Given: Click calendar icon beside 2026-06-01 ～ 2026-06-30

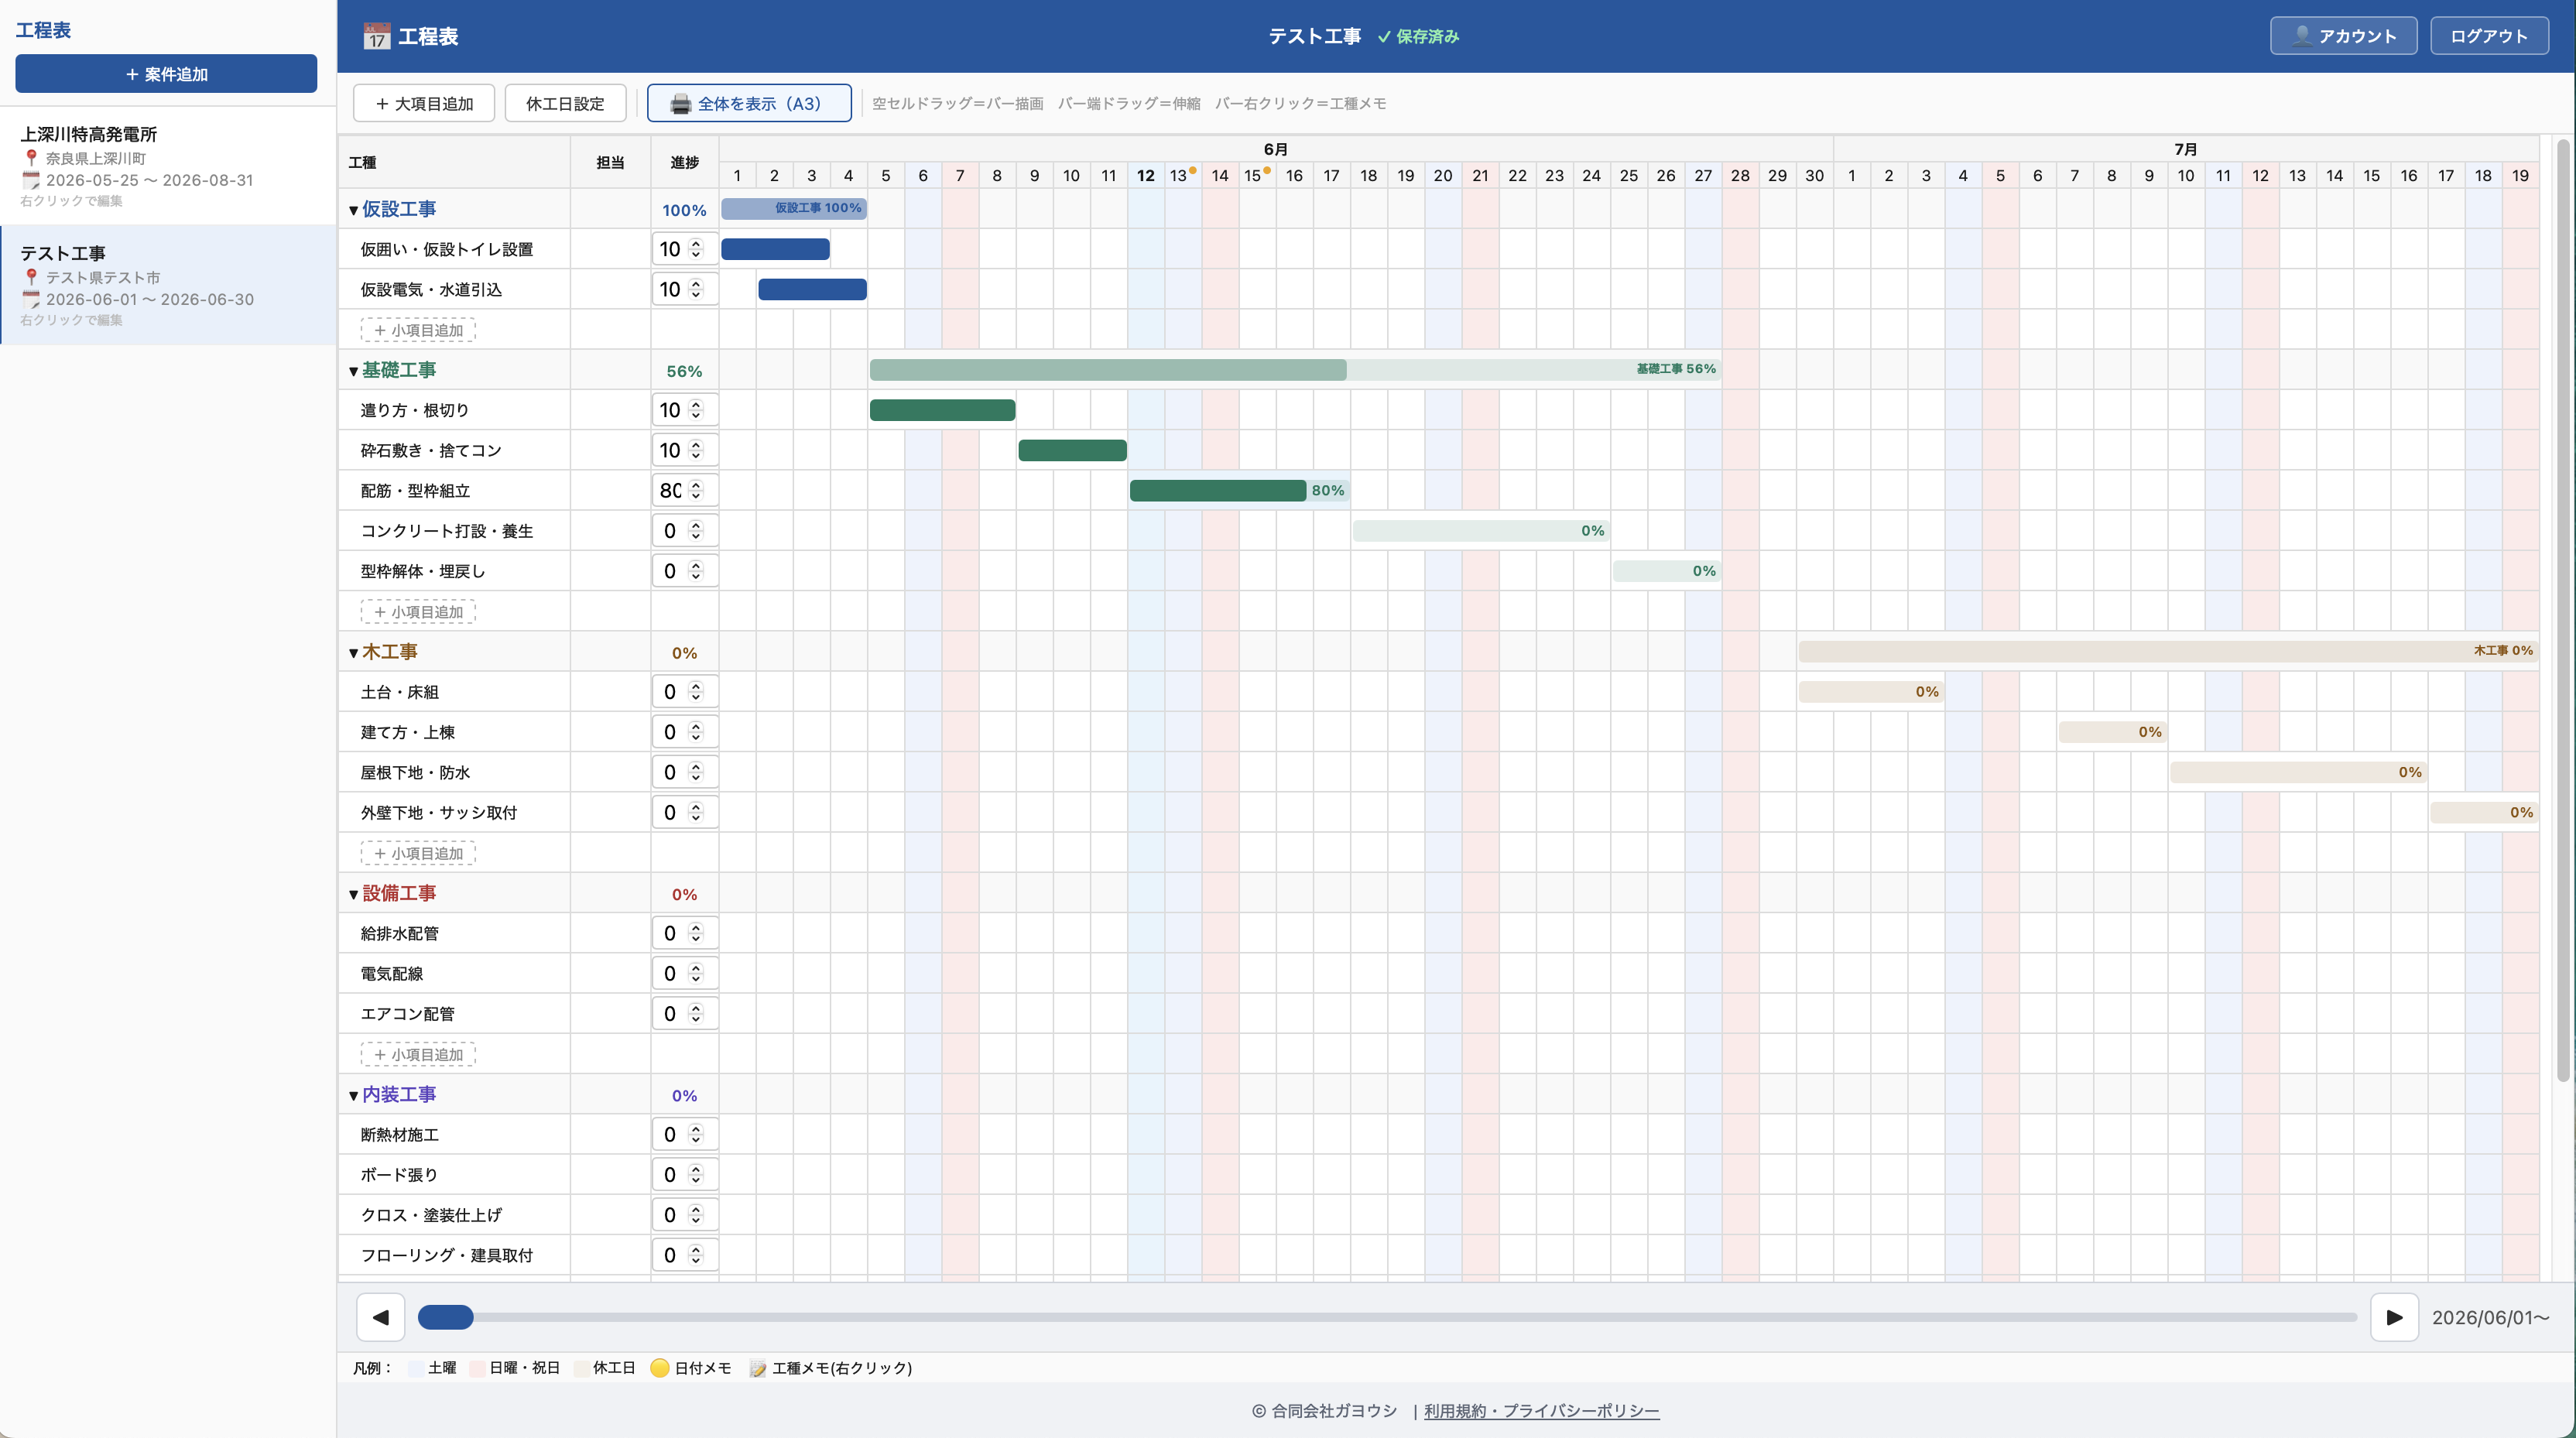Looking at the screenshot, I should [31, 299].
